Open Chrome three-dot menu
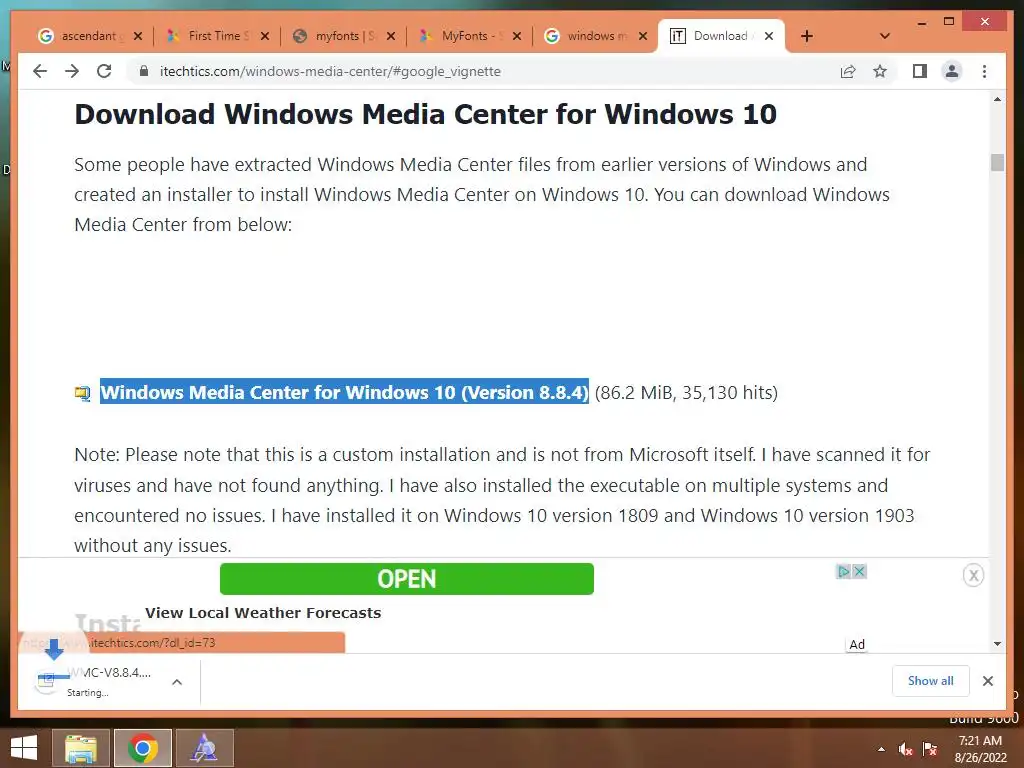Screen dimensions: 1024x768 984,71
